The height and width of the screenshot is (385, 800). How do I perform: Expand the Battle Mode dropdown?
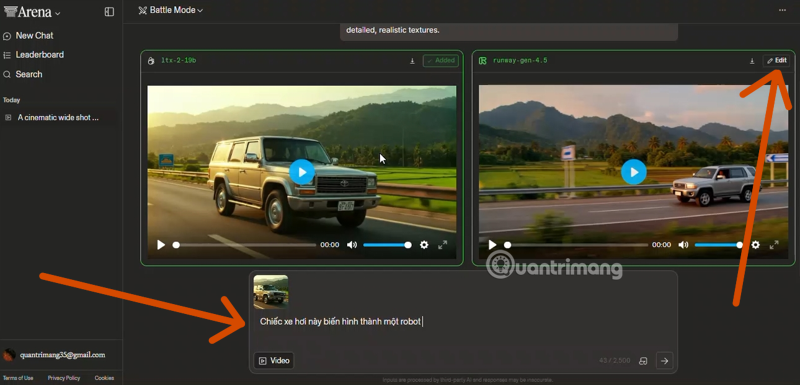(170, 10)
